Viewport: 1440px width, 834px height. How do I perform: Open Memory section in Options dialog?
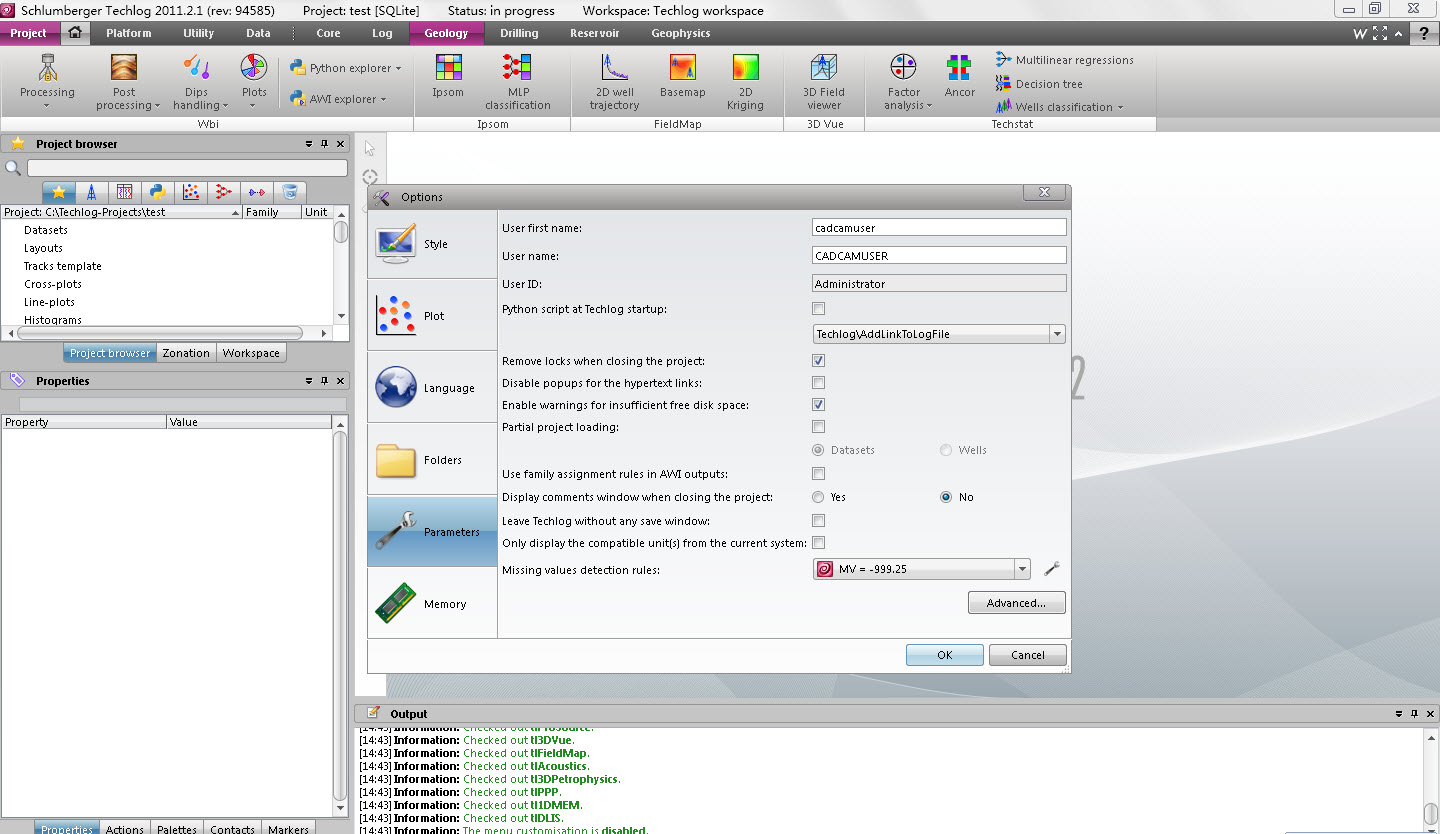point(432,604)
